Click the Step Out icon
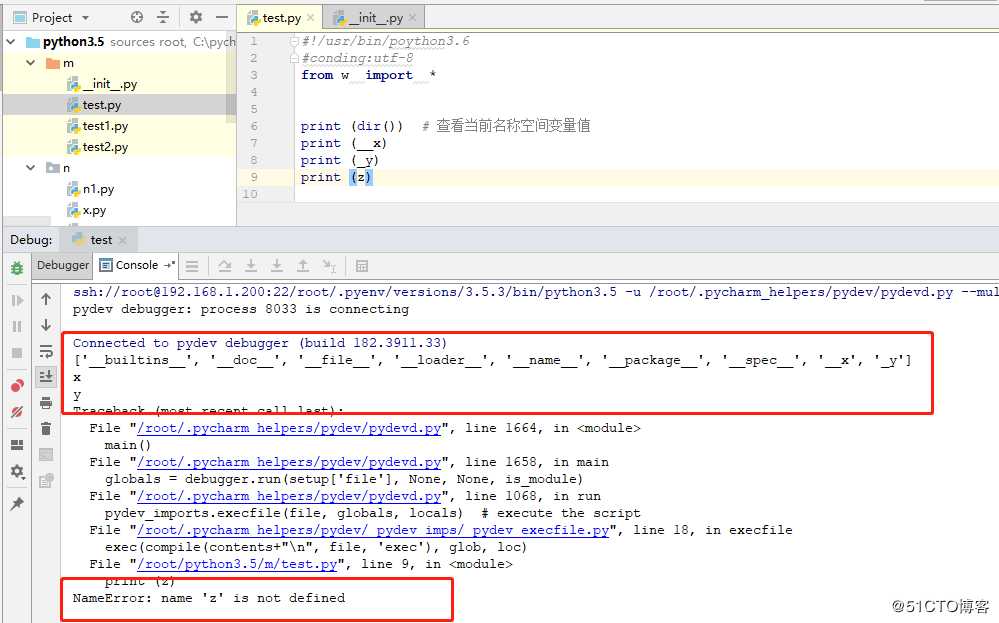Image resolution: width=999 pixels, height=623 pixels. [303, 266]
